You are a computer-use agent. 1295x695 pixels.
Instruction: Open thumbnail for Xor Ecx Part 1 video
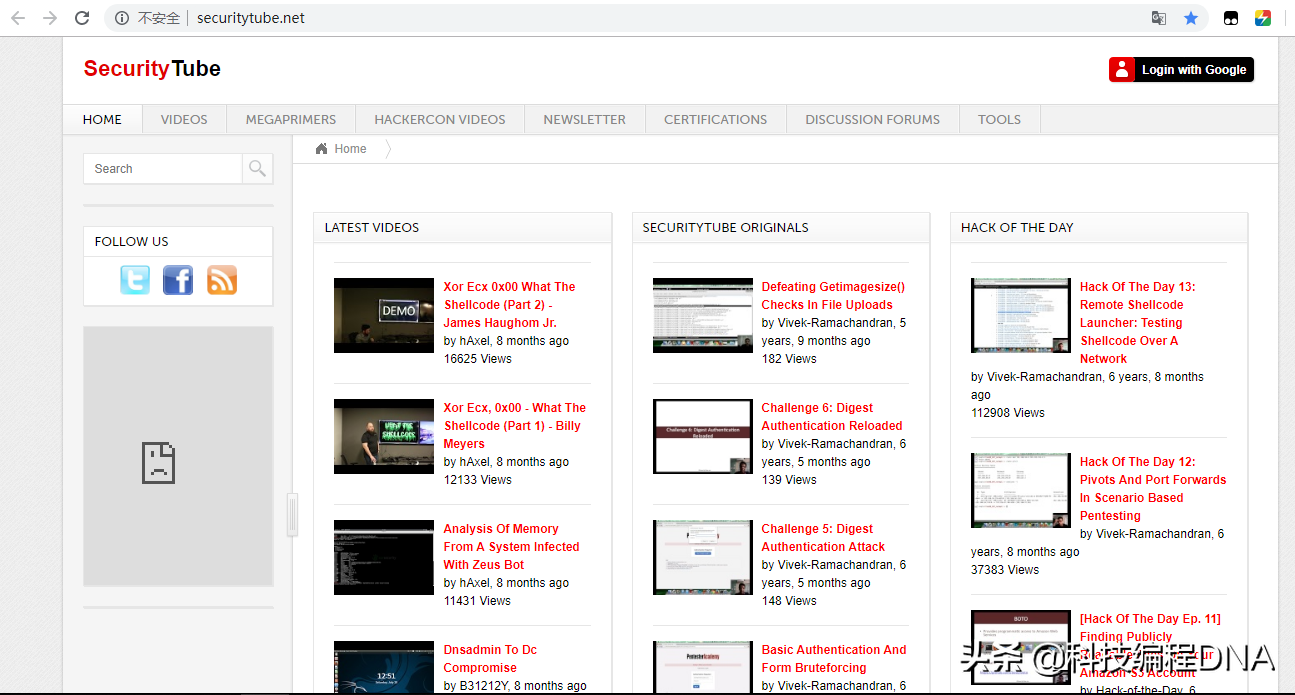tap(384, 436)
